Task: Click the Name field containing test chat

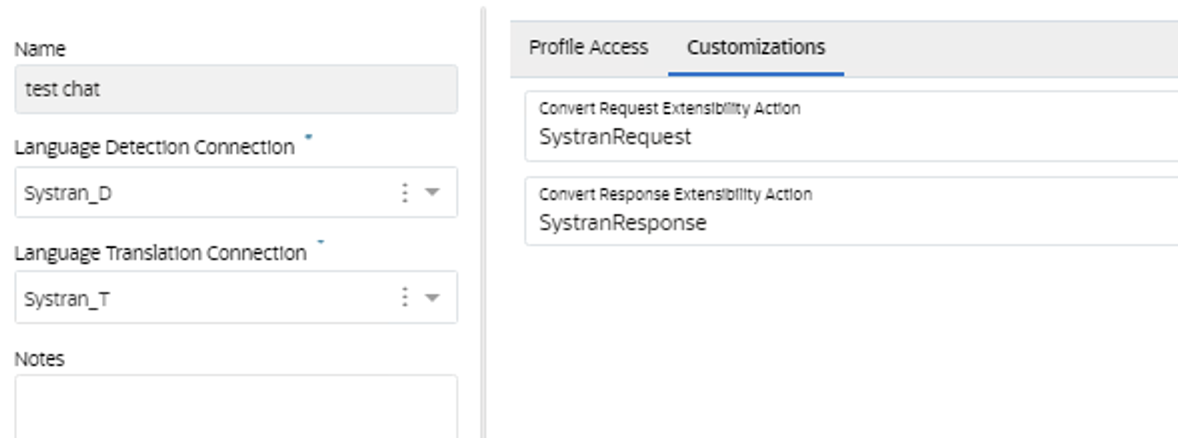Action: pos(236,89)
